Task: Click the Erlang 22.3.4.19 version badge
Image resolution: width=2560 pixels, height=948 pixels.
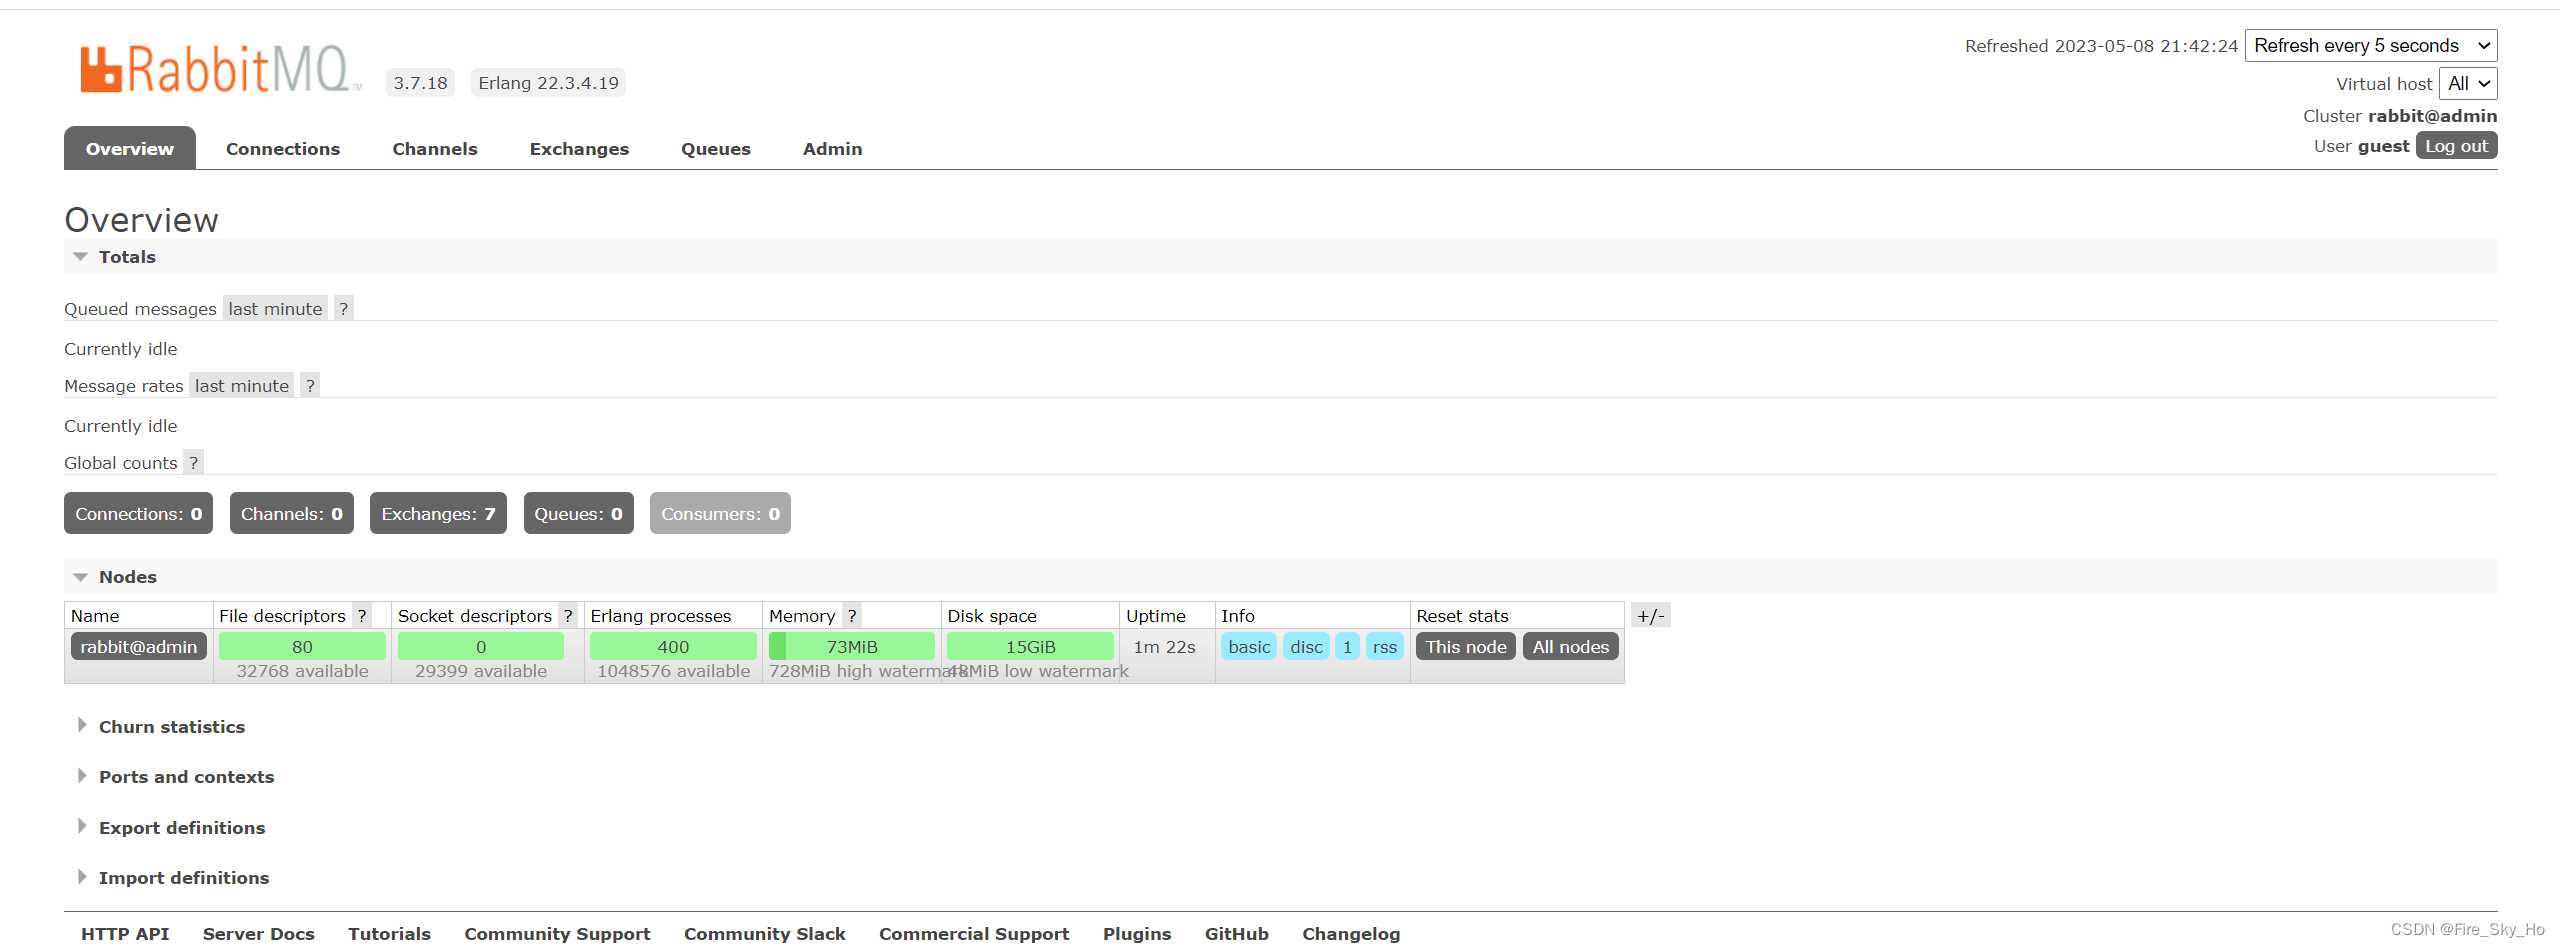Action: (548, 83)
